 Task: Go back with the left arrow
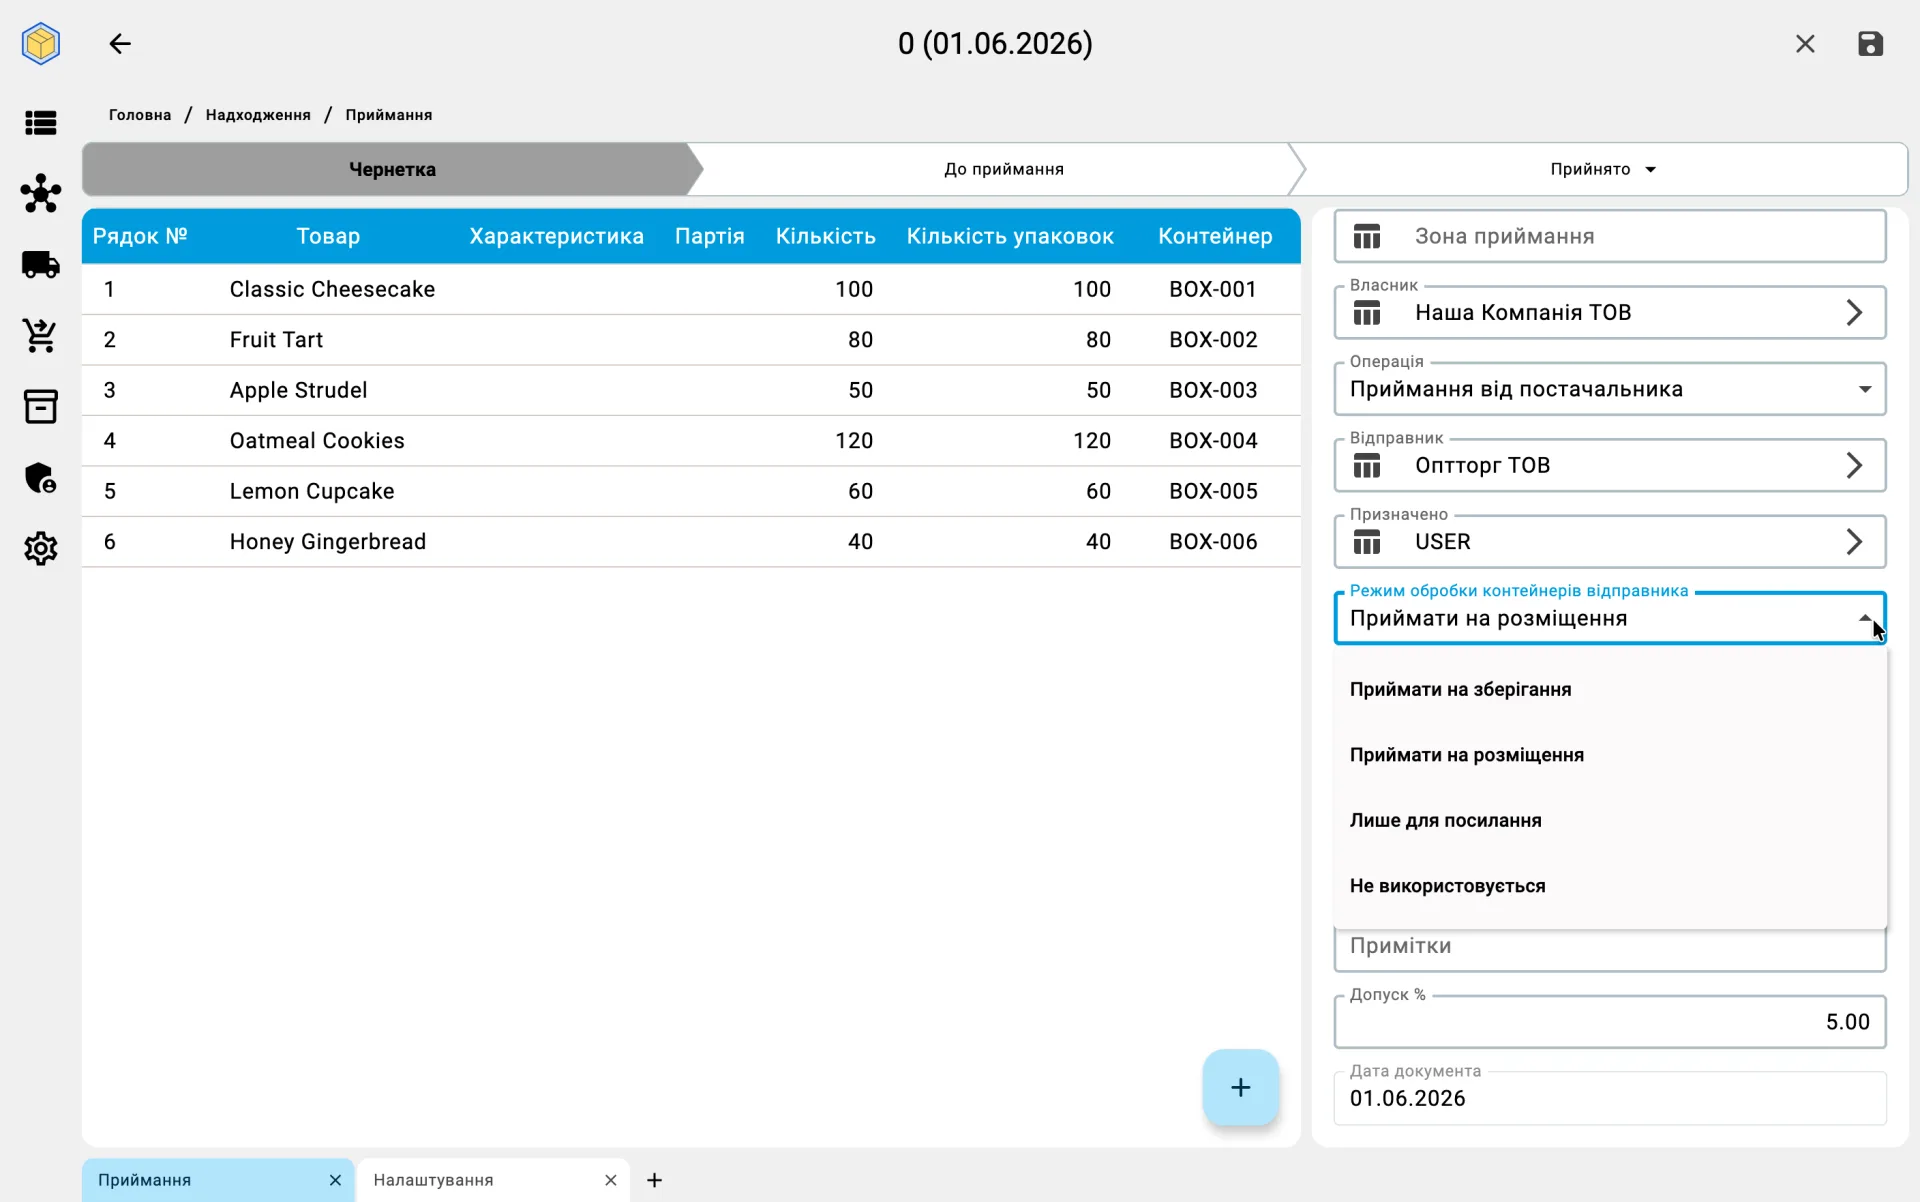pos(120,44)
